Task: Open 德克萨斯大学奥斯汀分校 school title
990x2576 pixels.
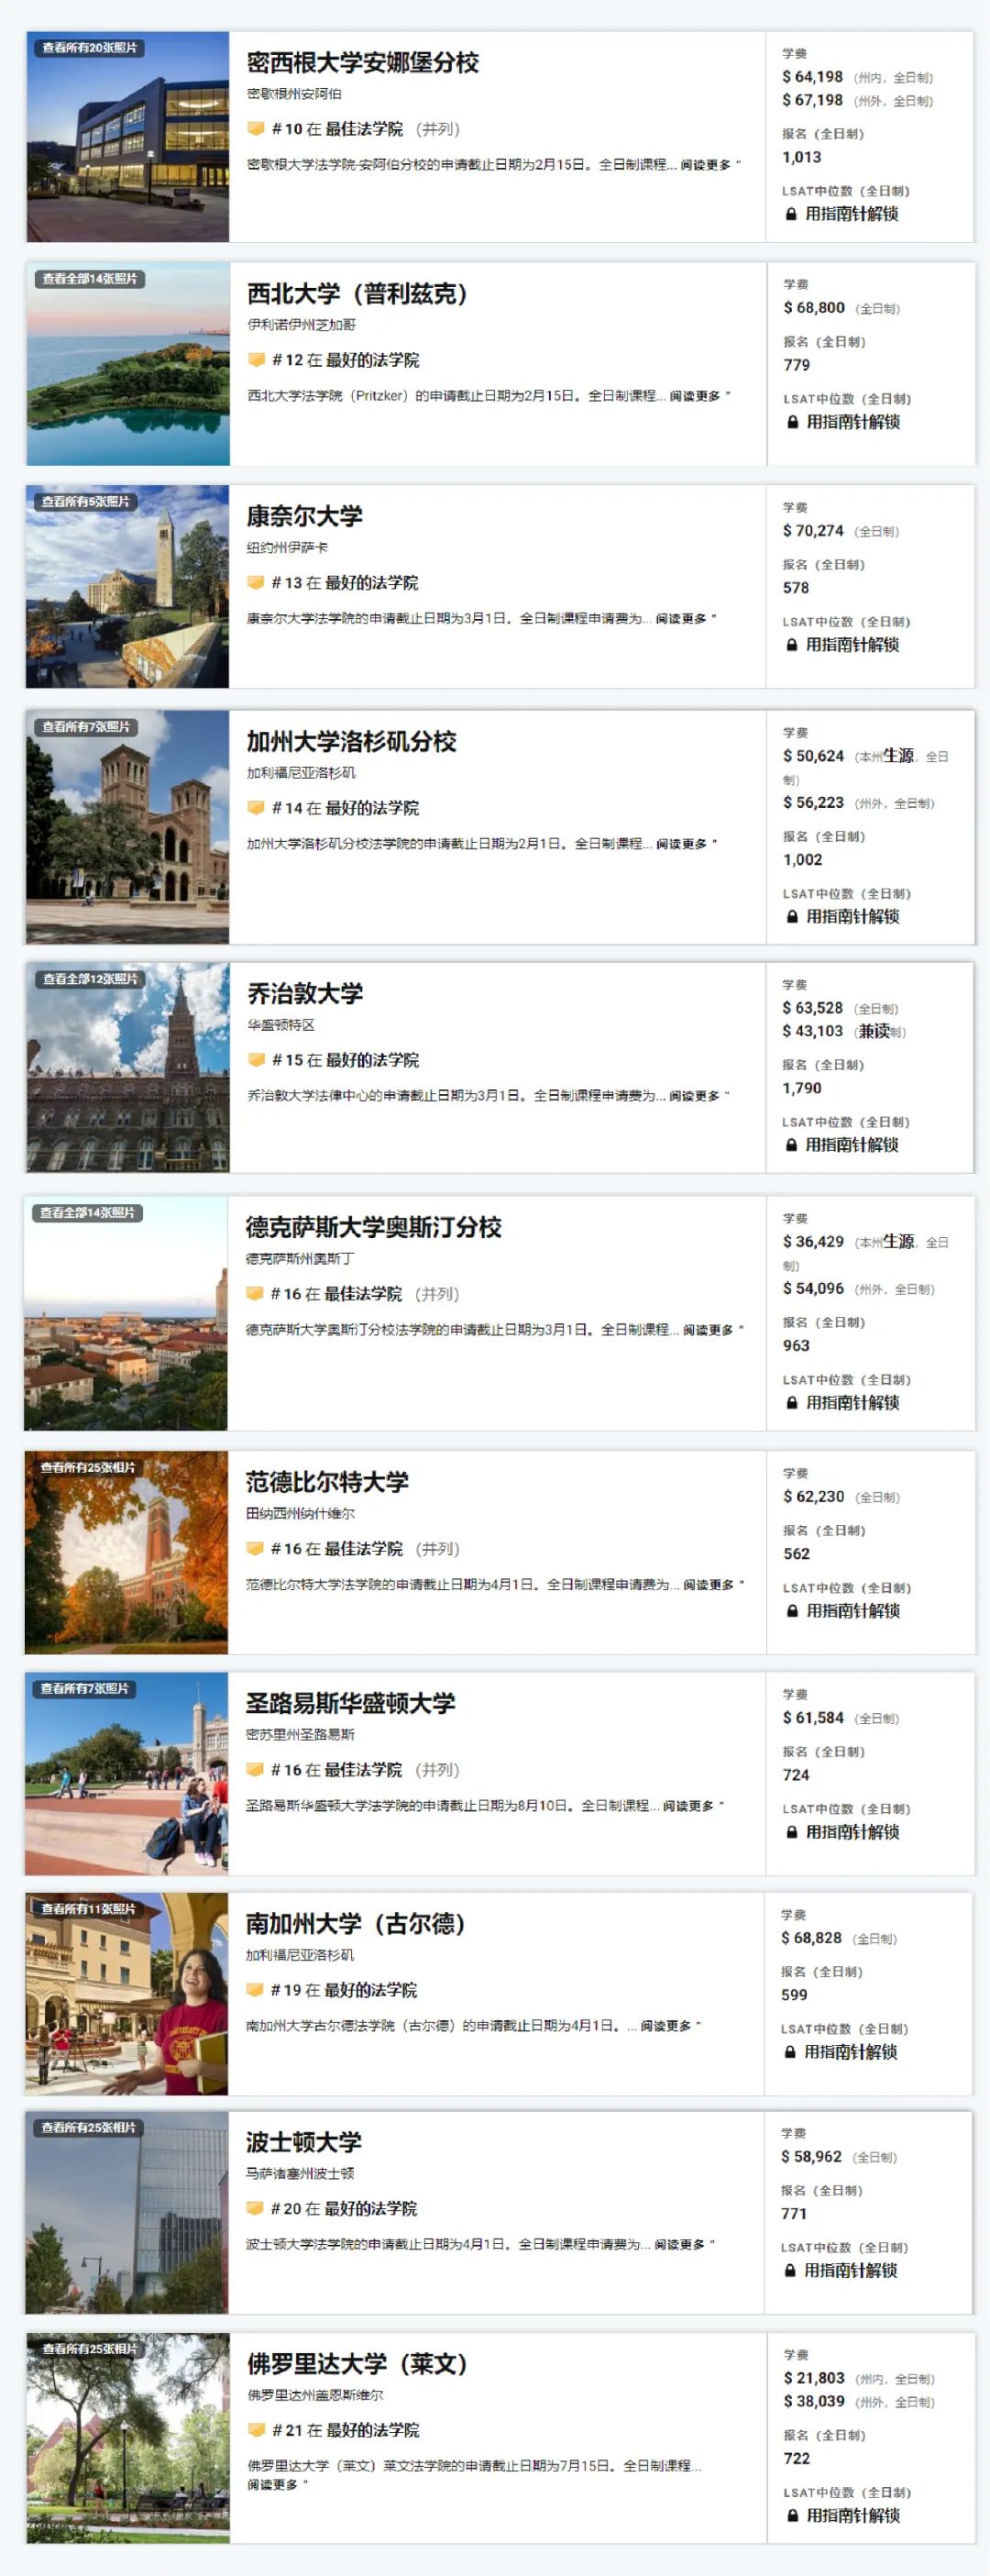Action: coord(374,1228)
